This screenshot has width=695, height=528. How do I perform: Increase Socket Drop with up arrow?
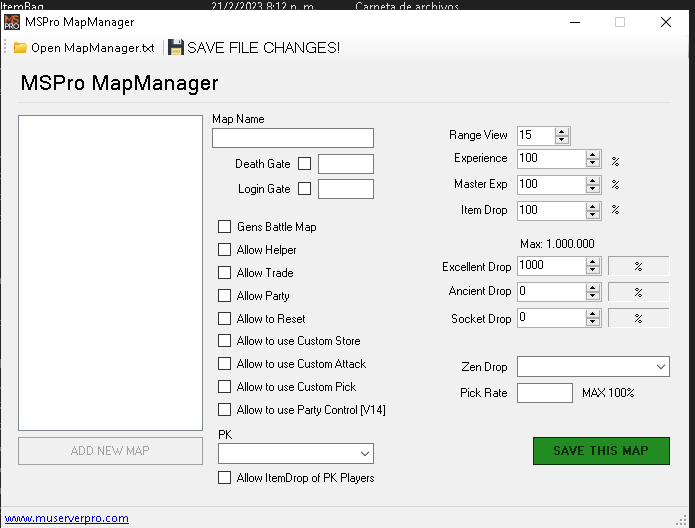coord(593,314)
